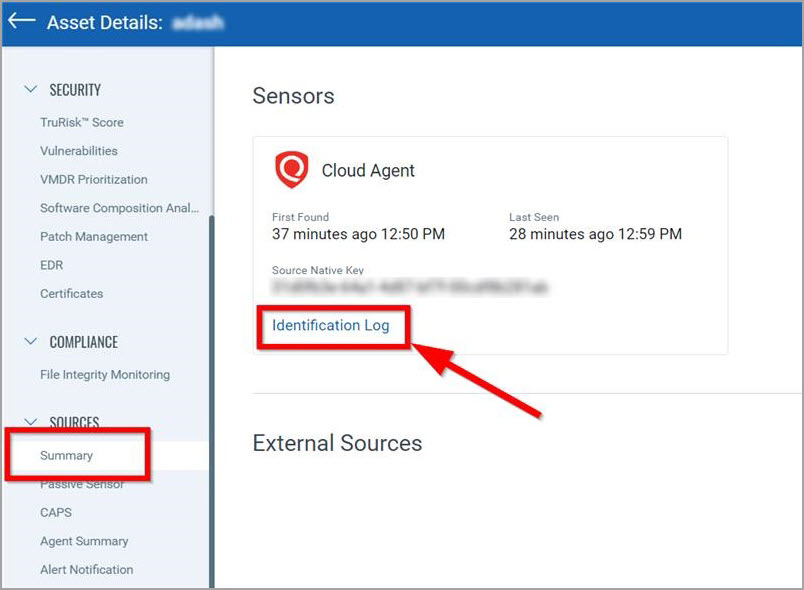Click the Qualys Cloud Agent shield icon
This screenshot has height=590, width=804.
(292, 170)
